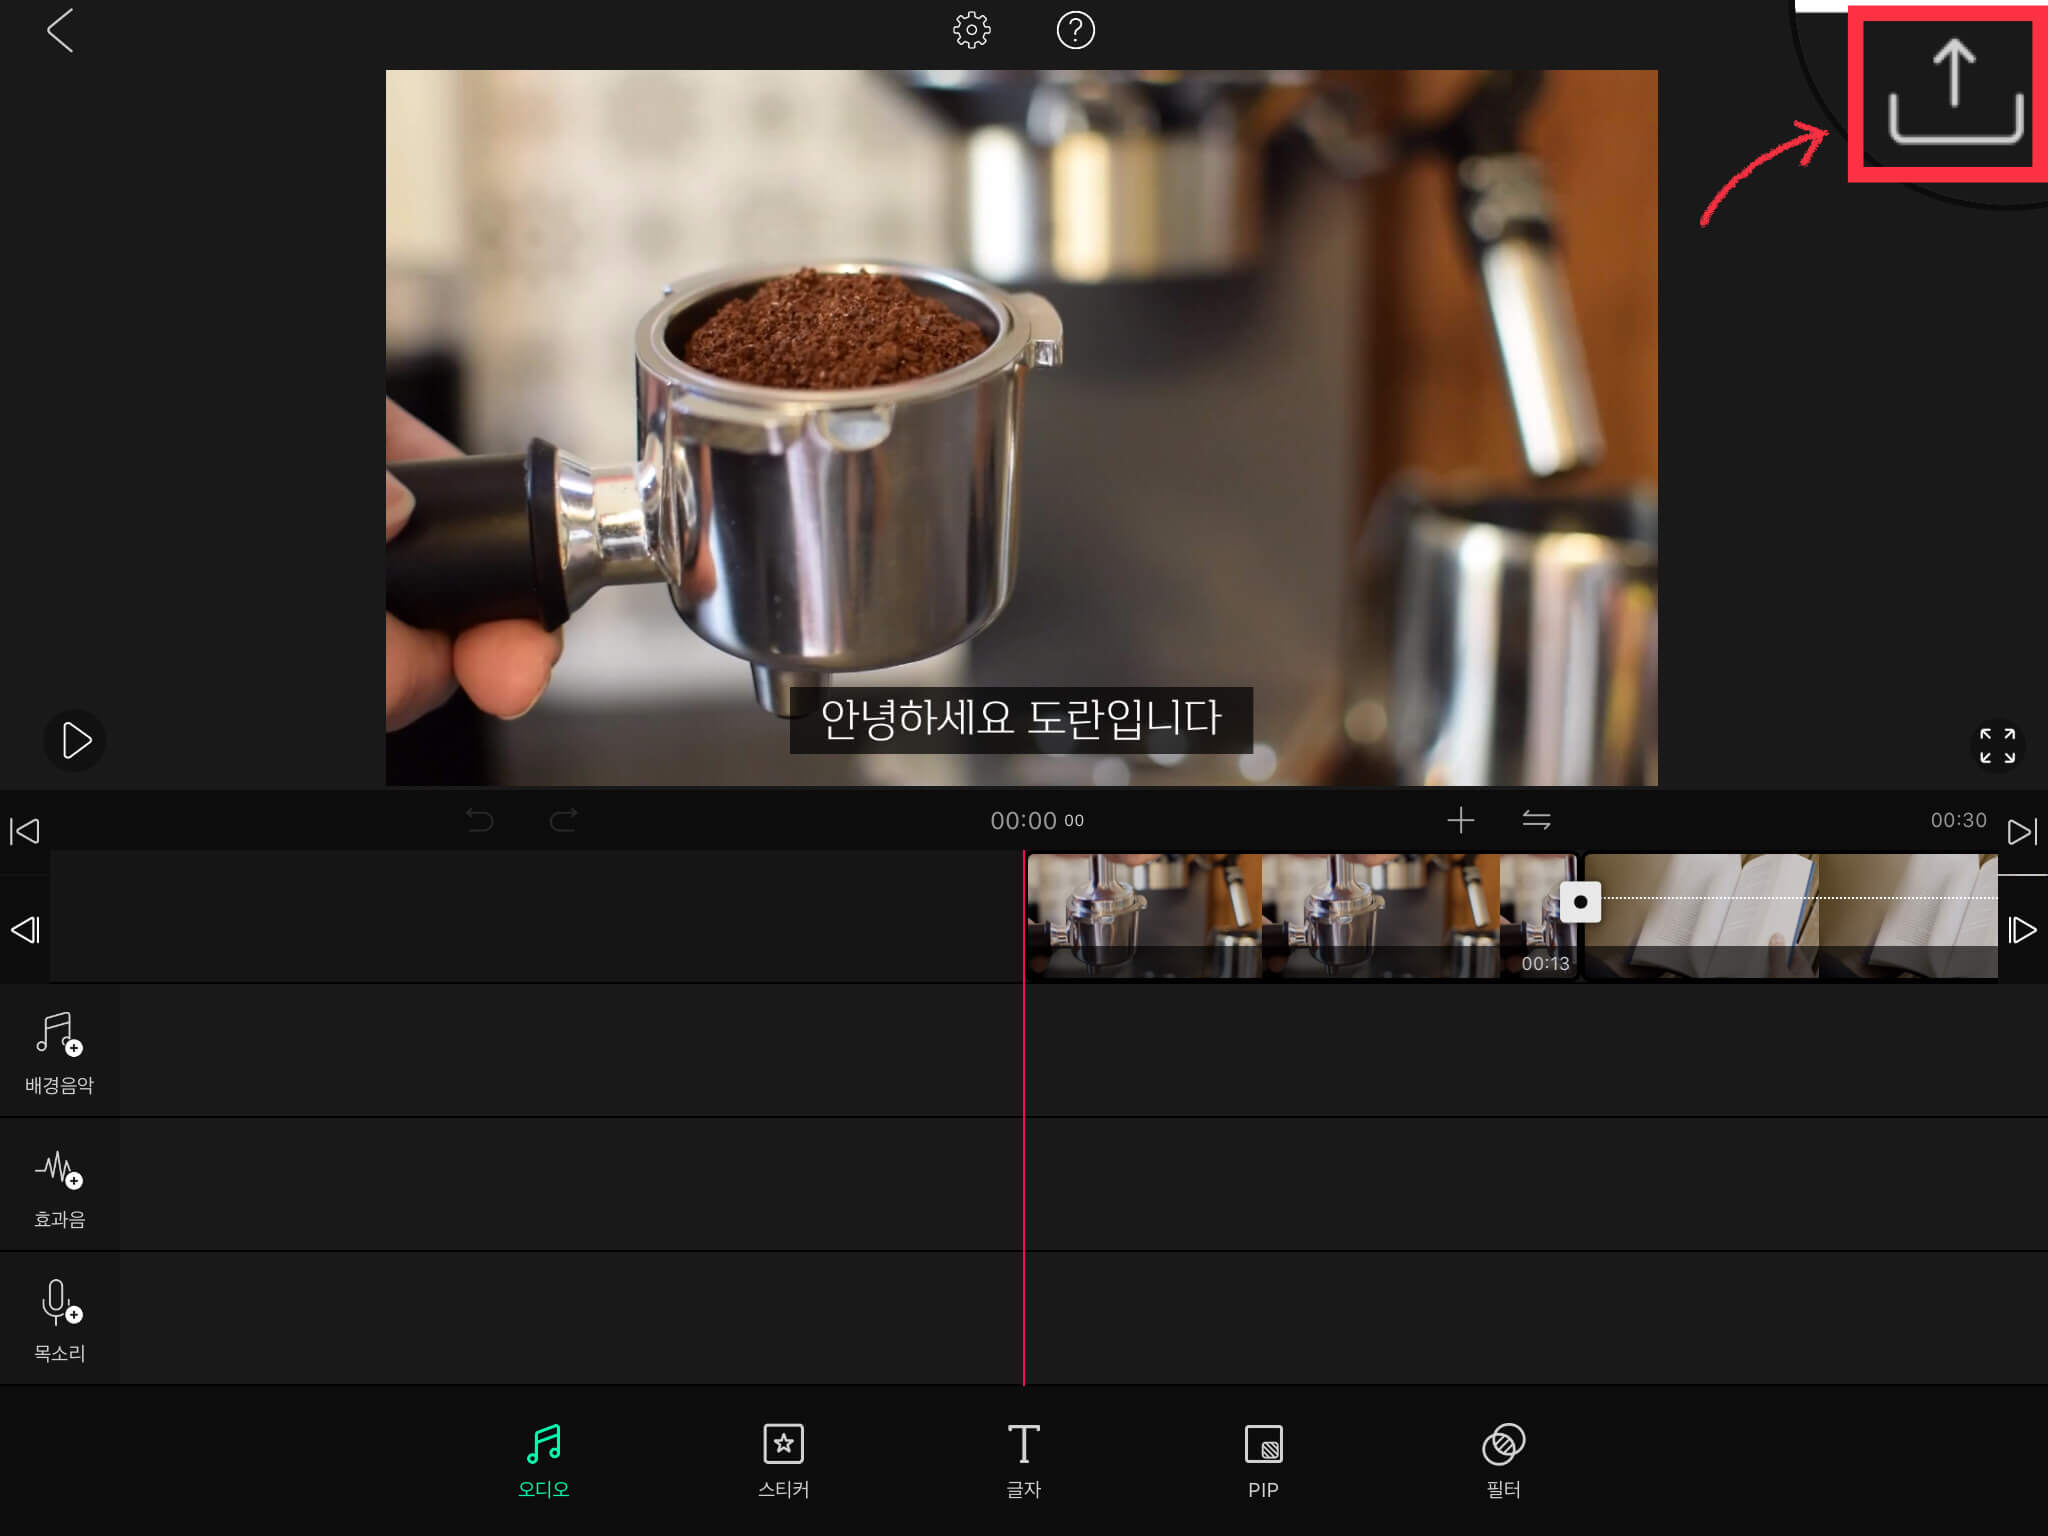Viewport: 2048px width, 1536px height.
Task: Add a clip with the plus icon
Action: coord(1460,821)
